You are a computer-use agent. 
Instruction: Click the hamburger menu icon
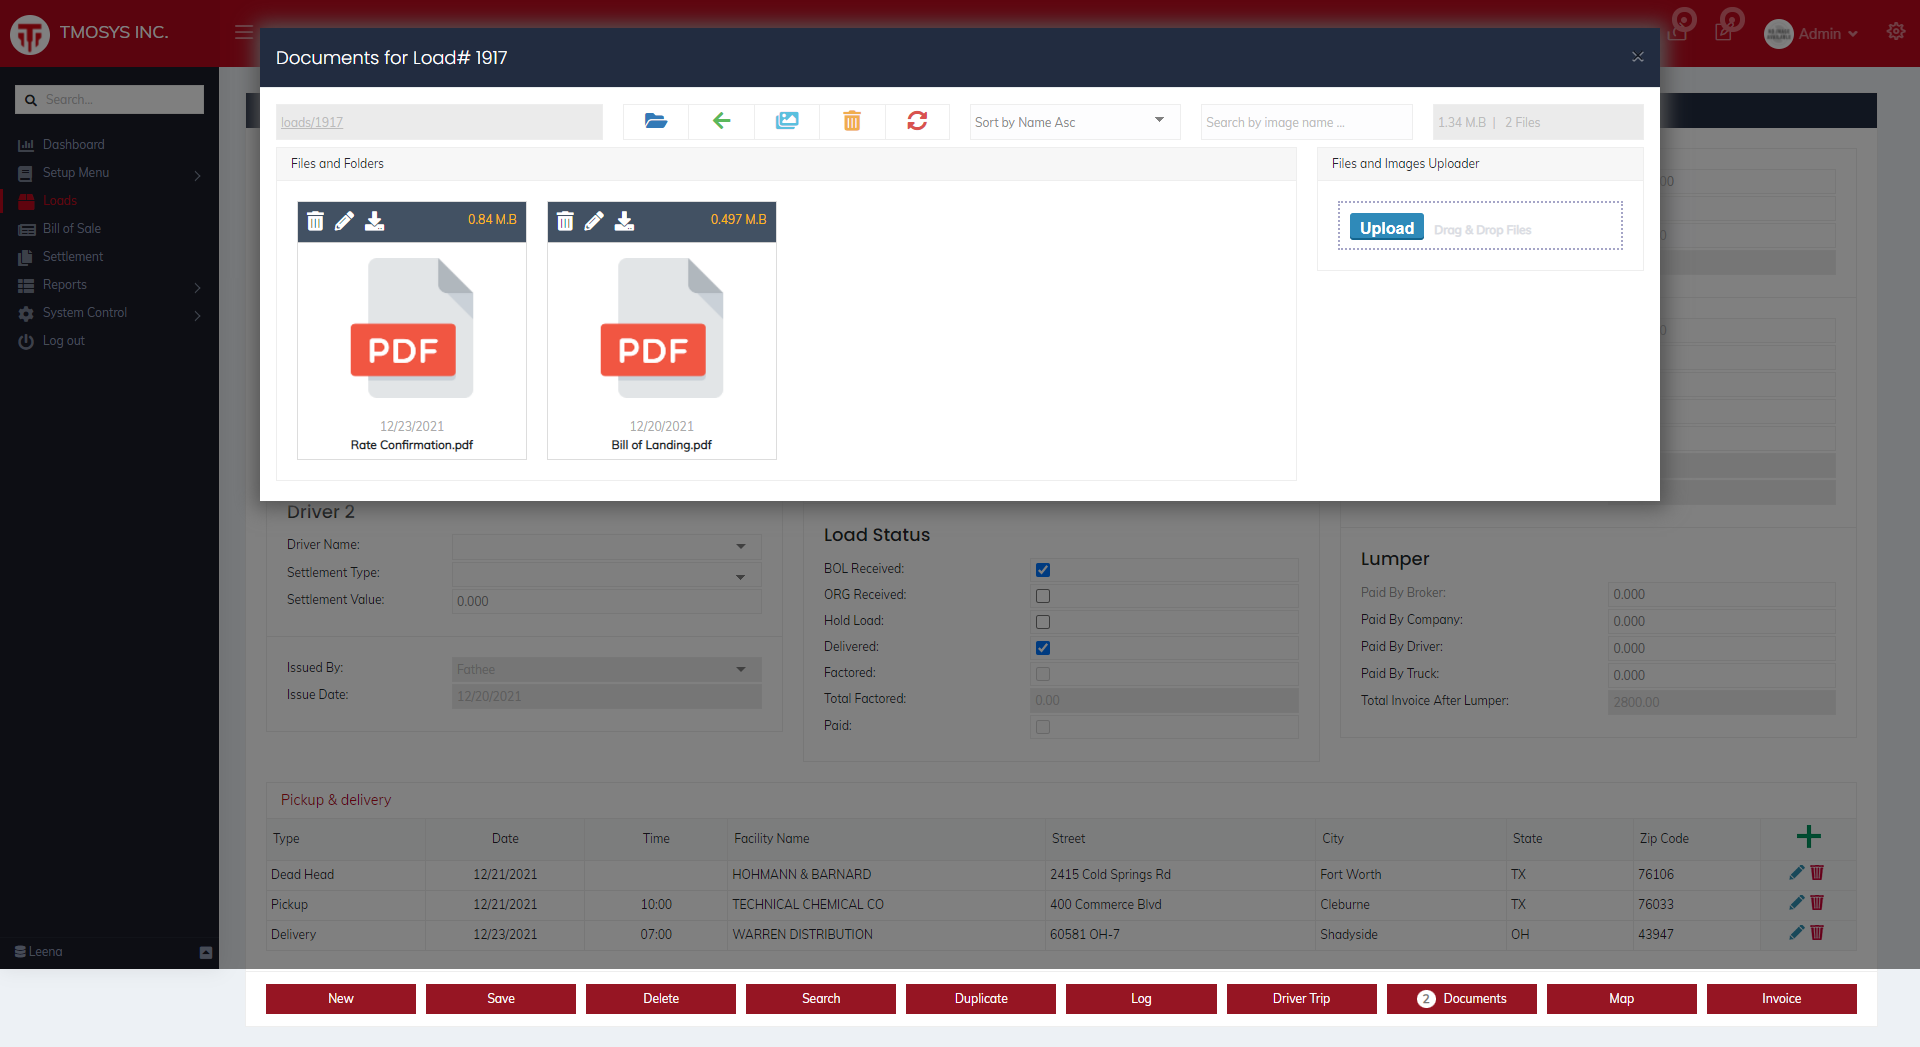click(x=244, y=32)
